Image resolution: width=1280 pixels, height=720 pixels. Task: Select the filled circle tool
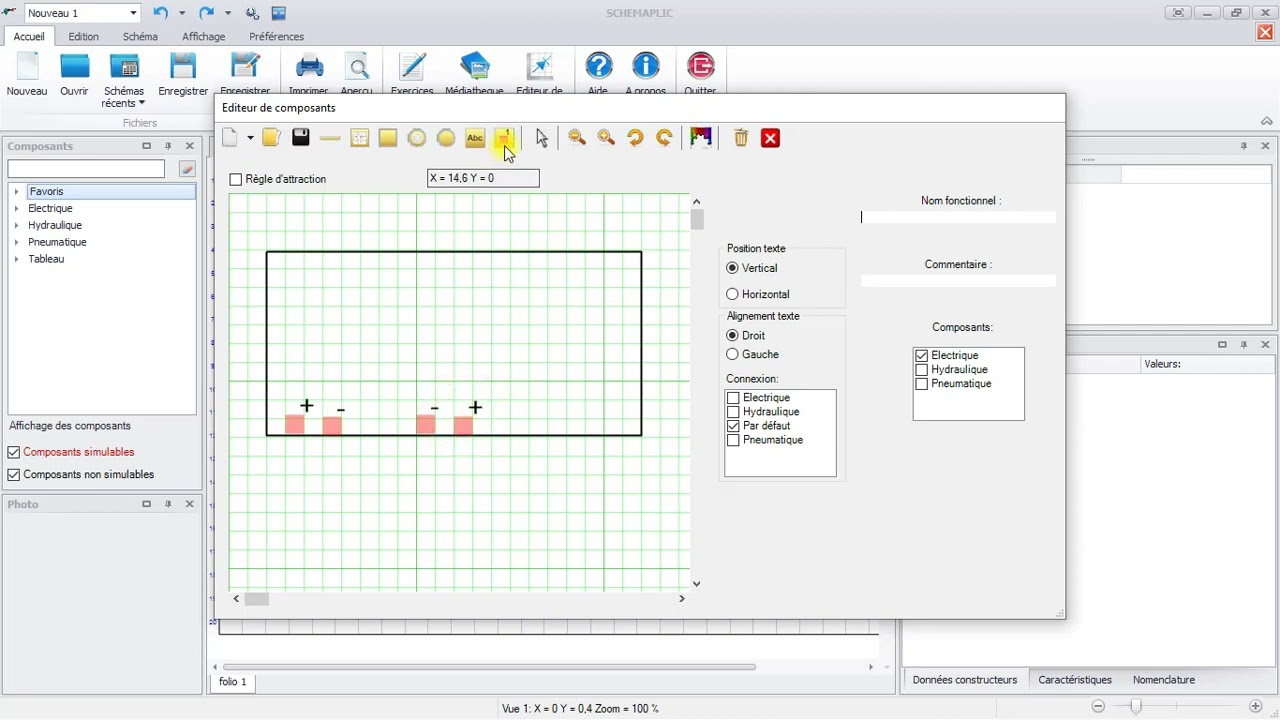(446, 138)
